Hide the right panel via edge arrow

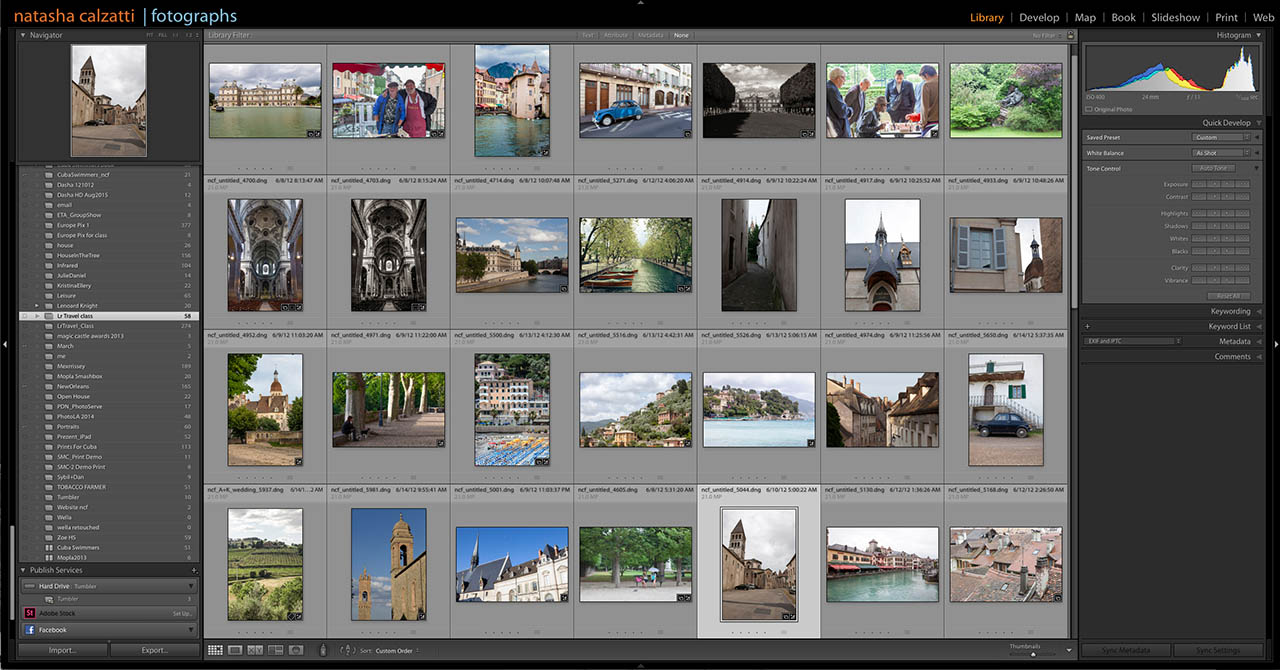click(x=1275, y=343)
